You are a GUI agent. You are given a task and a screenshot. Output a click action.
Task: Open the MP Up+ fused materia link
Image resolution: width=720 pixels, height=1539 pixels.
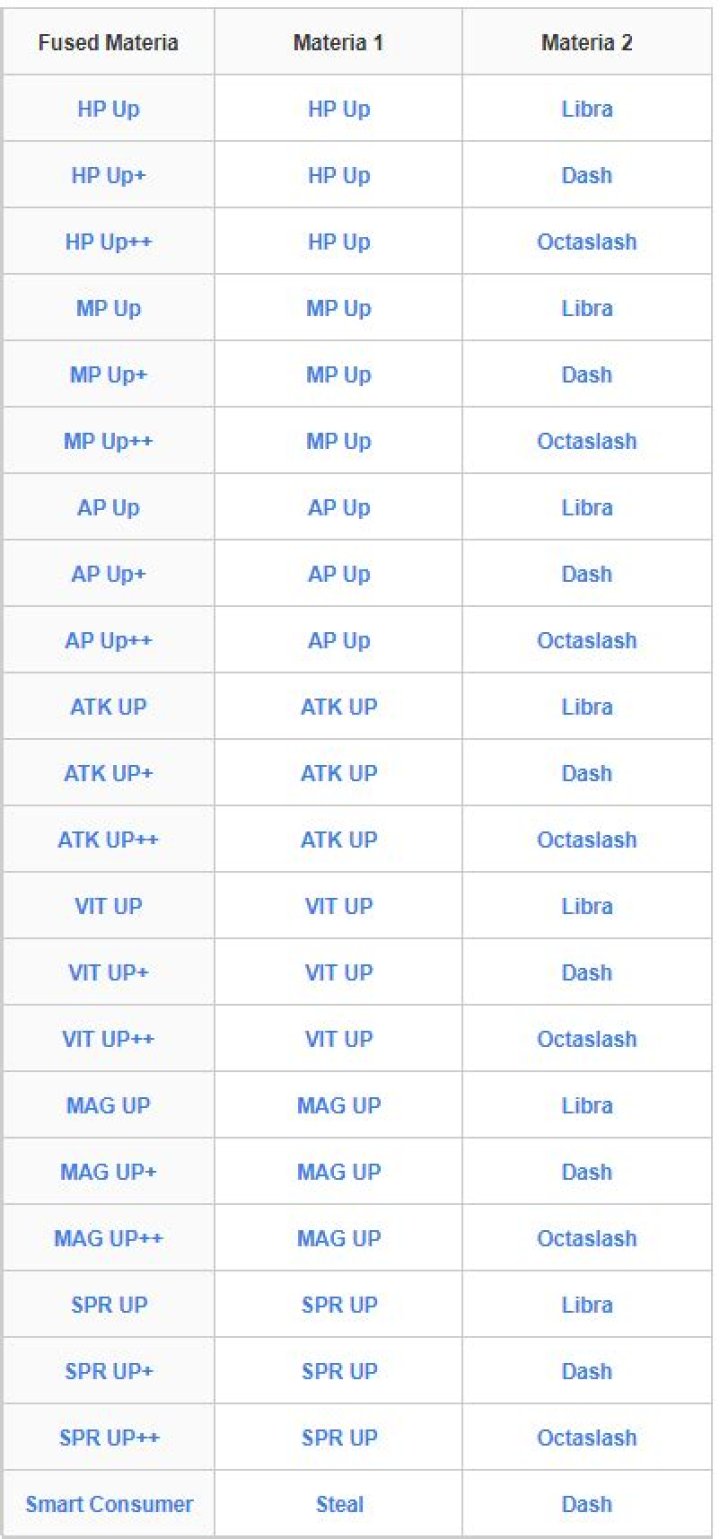[109, 374]
